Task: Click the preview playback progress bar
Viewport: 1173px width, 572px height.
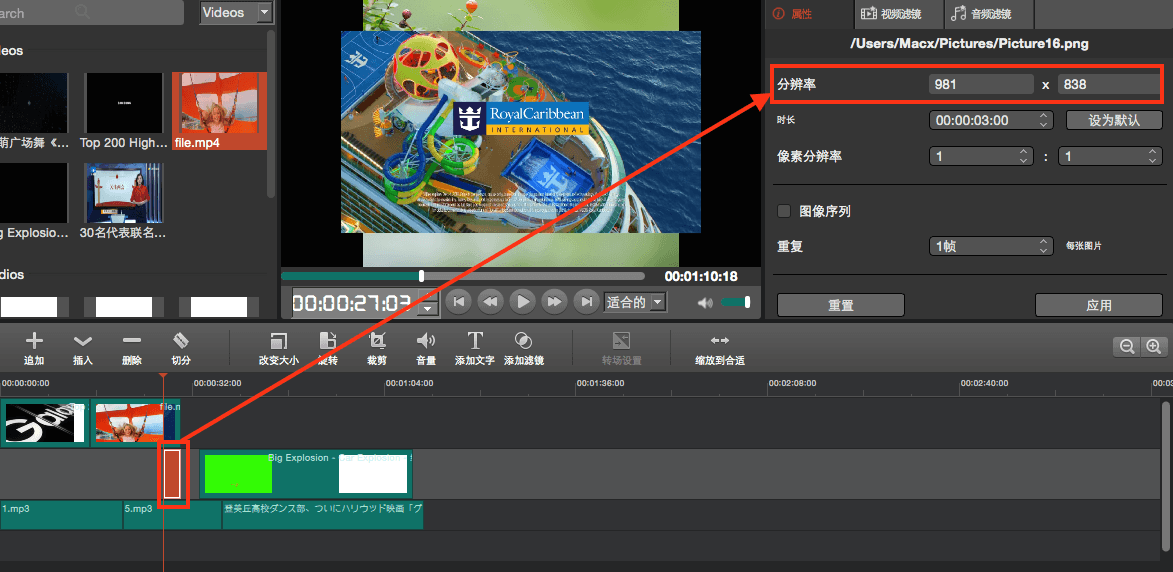Action: pos(462,276)
